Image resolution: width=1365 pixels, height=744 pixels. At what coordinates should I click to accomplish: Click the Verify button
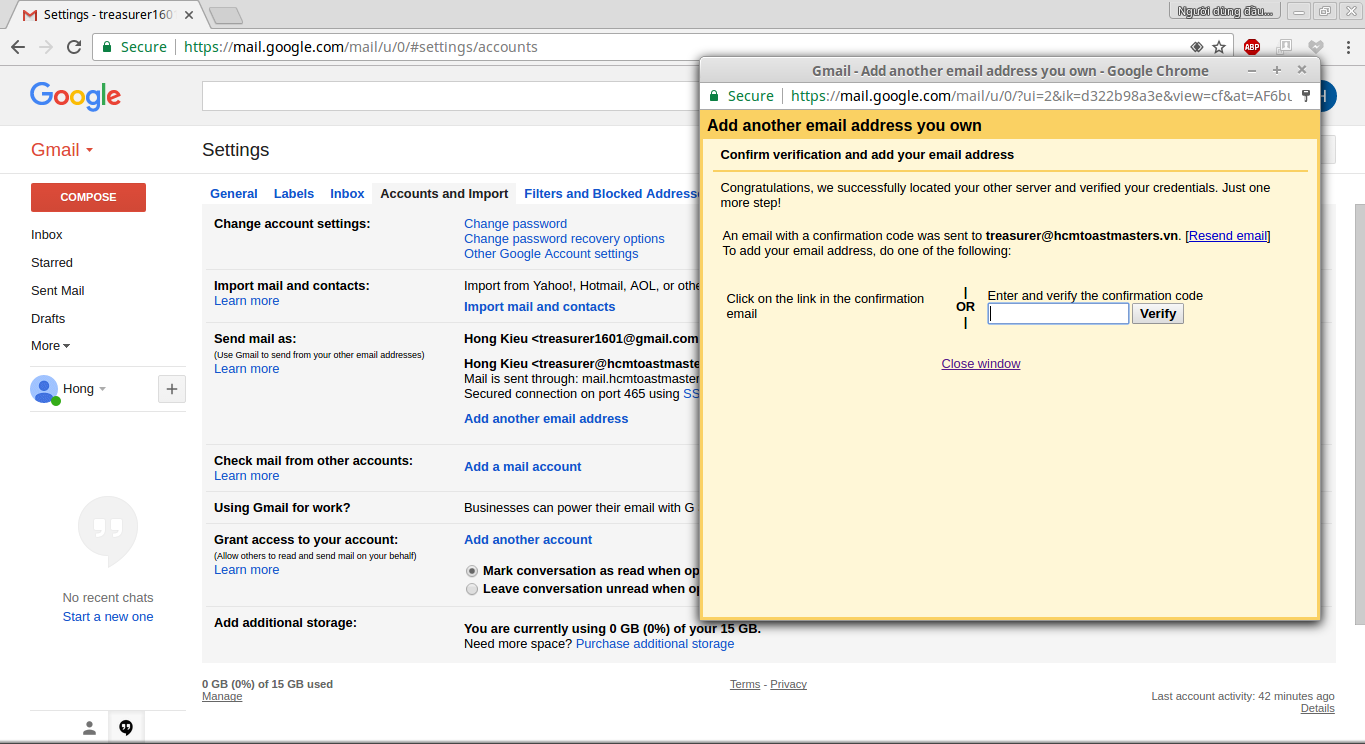1158,314
